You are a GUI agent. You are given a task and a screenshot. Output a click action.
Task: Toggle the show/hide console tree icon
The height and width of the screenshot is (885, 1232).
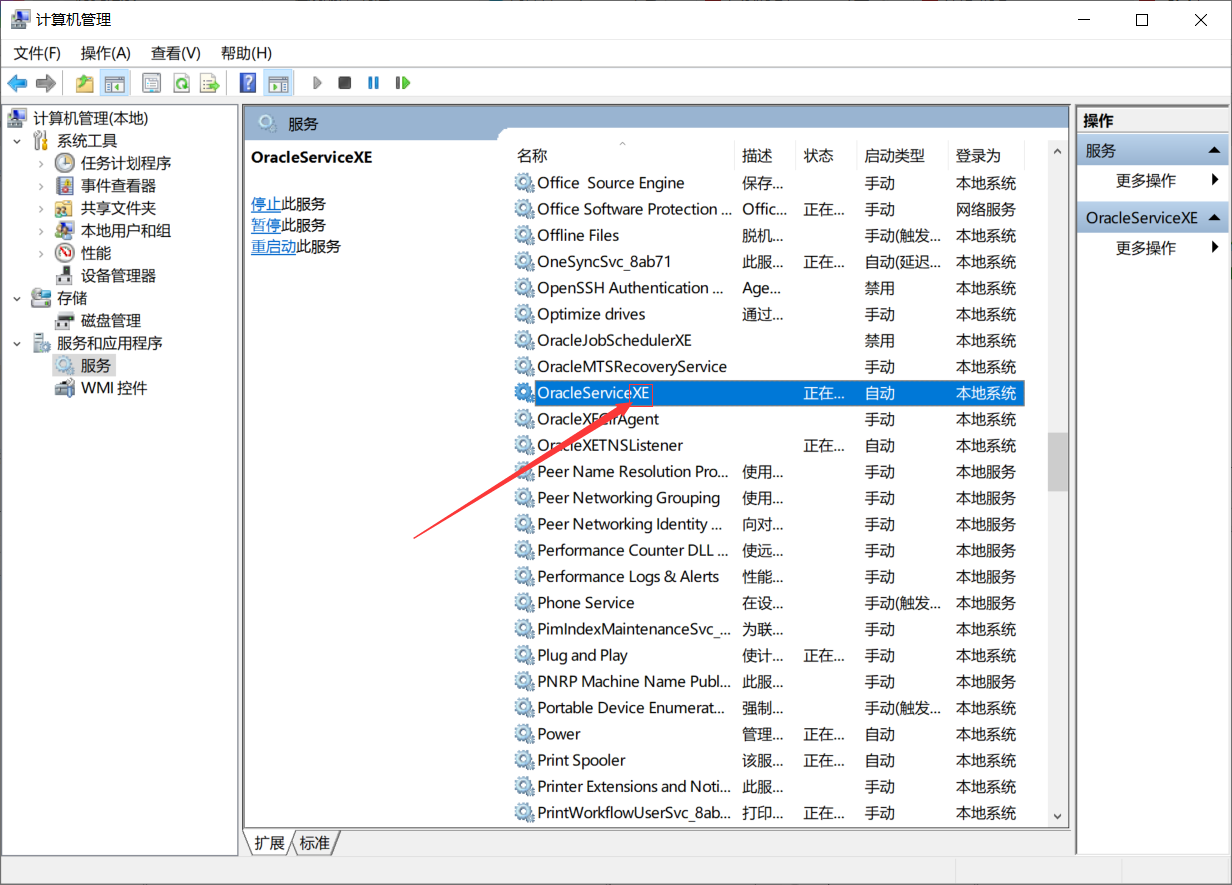[114, 83]
